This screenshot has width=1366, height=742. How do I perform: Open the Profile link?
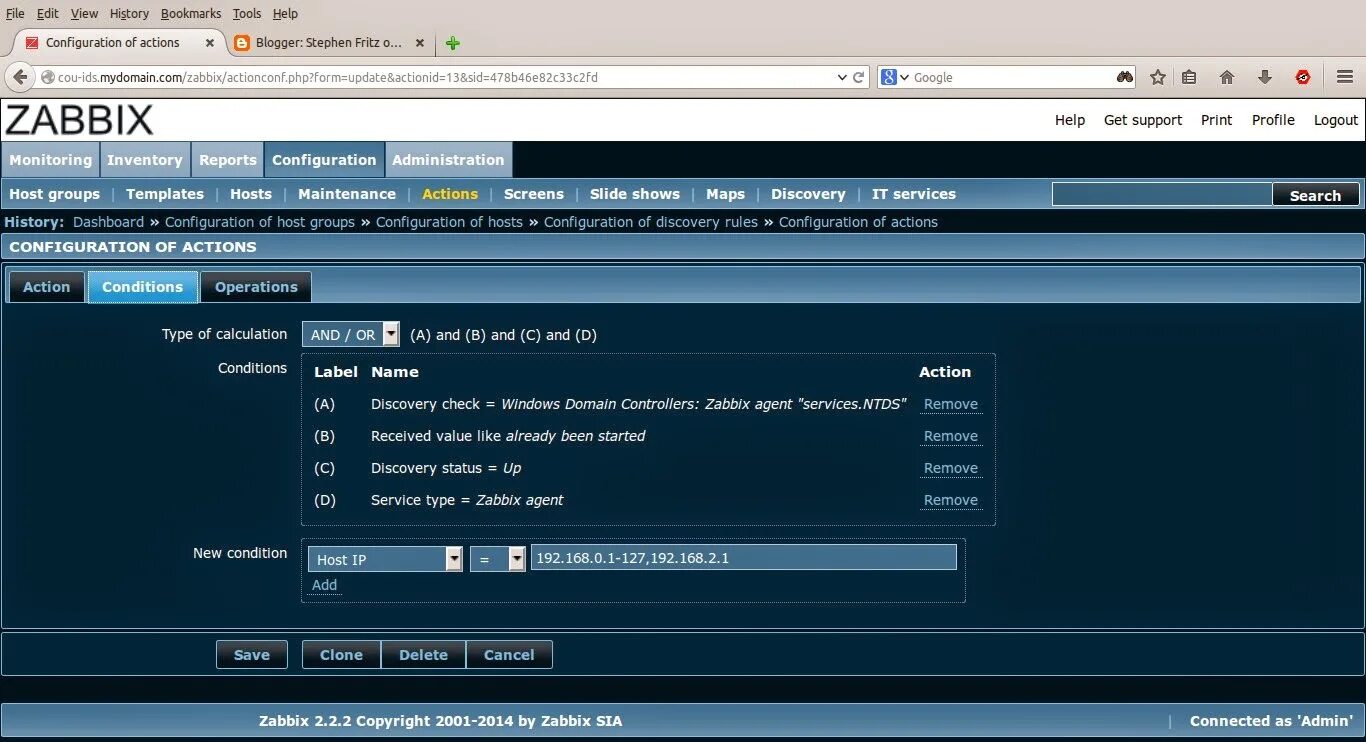[1273, 120]
